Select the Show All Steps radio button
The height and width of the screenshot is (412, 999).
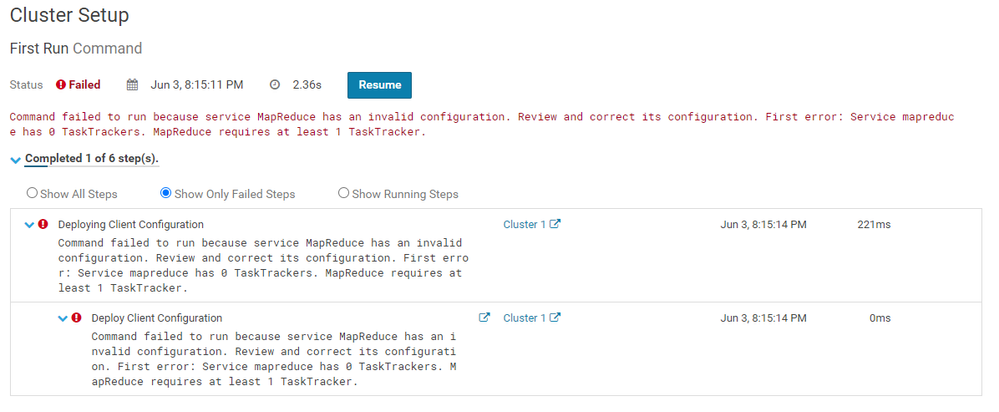(32, 193)
